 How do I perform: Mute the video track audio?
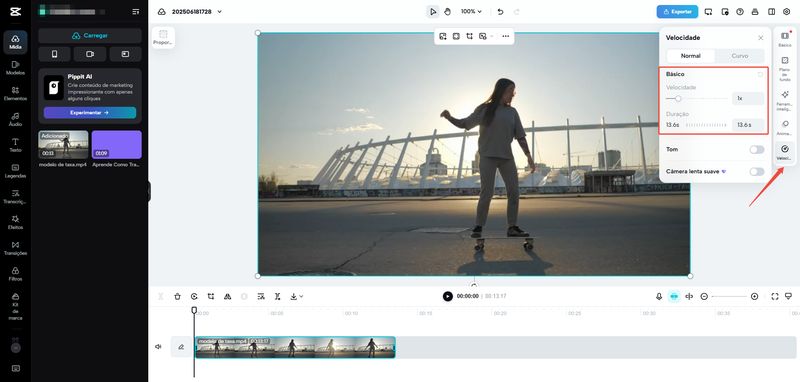(x=158, y=347)
